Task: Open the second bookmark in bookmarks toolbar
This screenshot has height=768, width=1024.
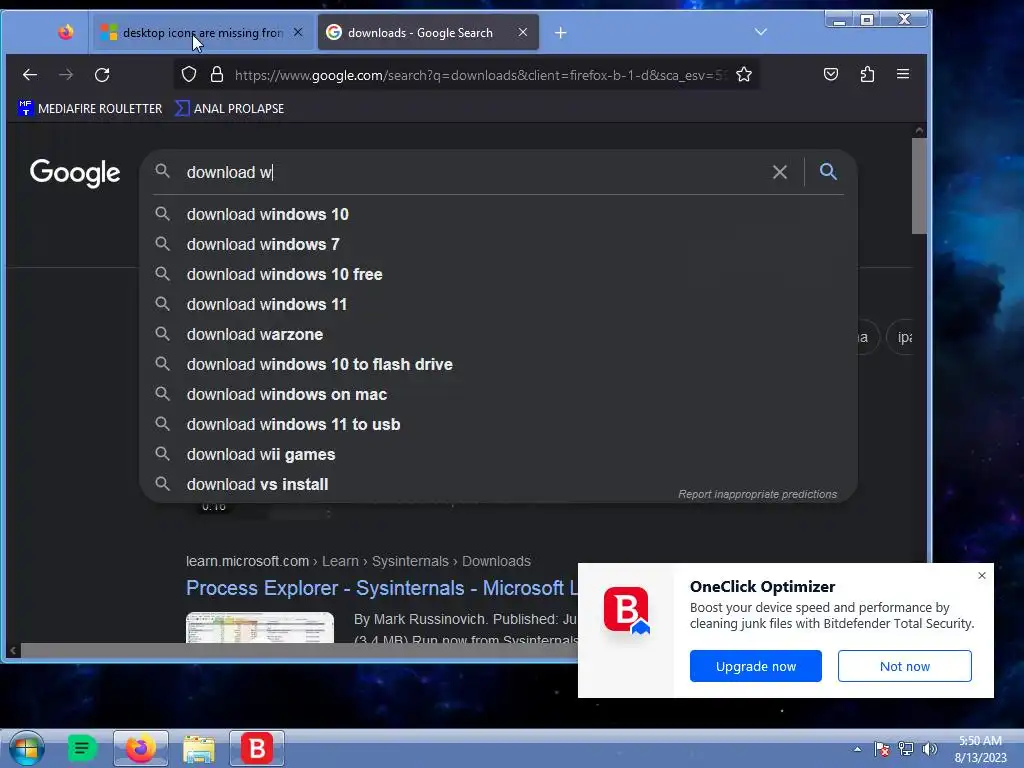Action: [x=229, y=108]
